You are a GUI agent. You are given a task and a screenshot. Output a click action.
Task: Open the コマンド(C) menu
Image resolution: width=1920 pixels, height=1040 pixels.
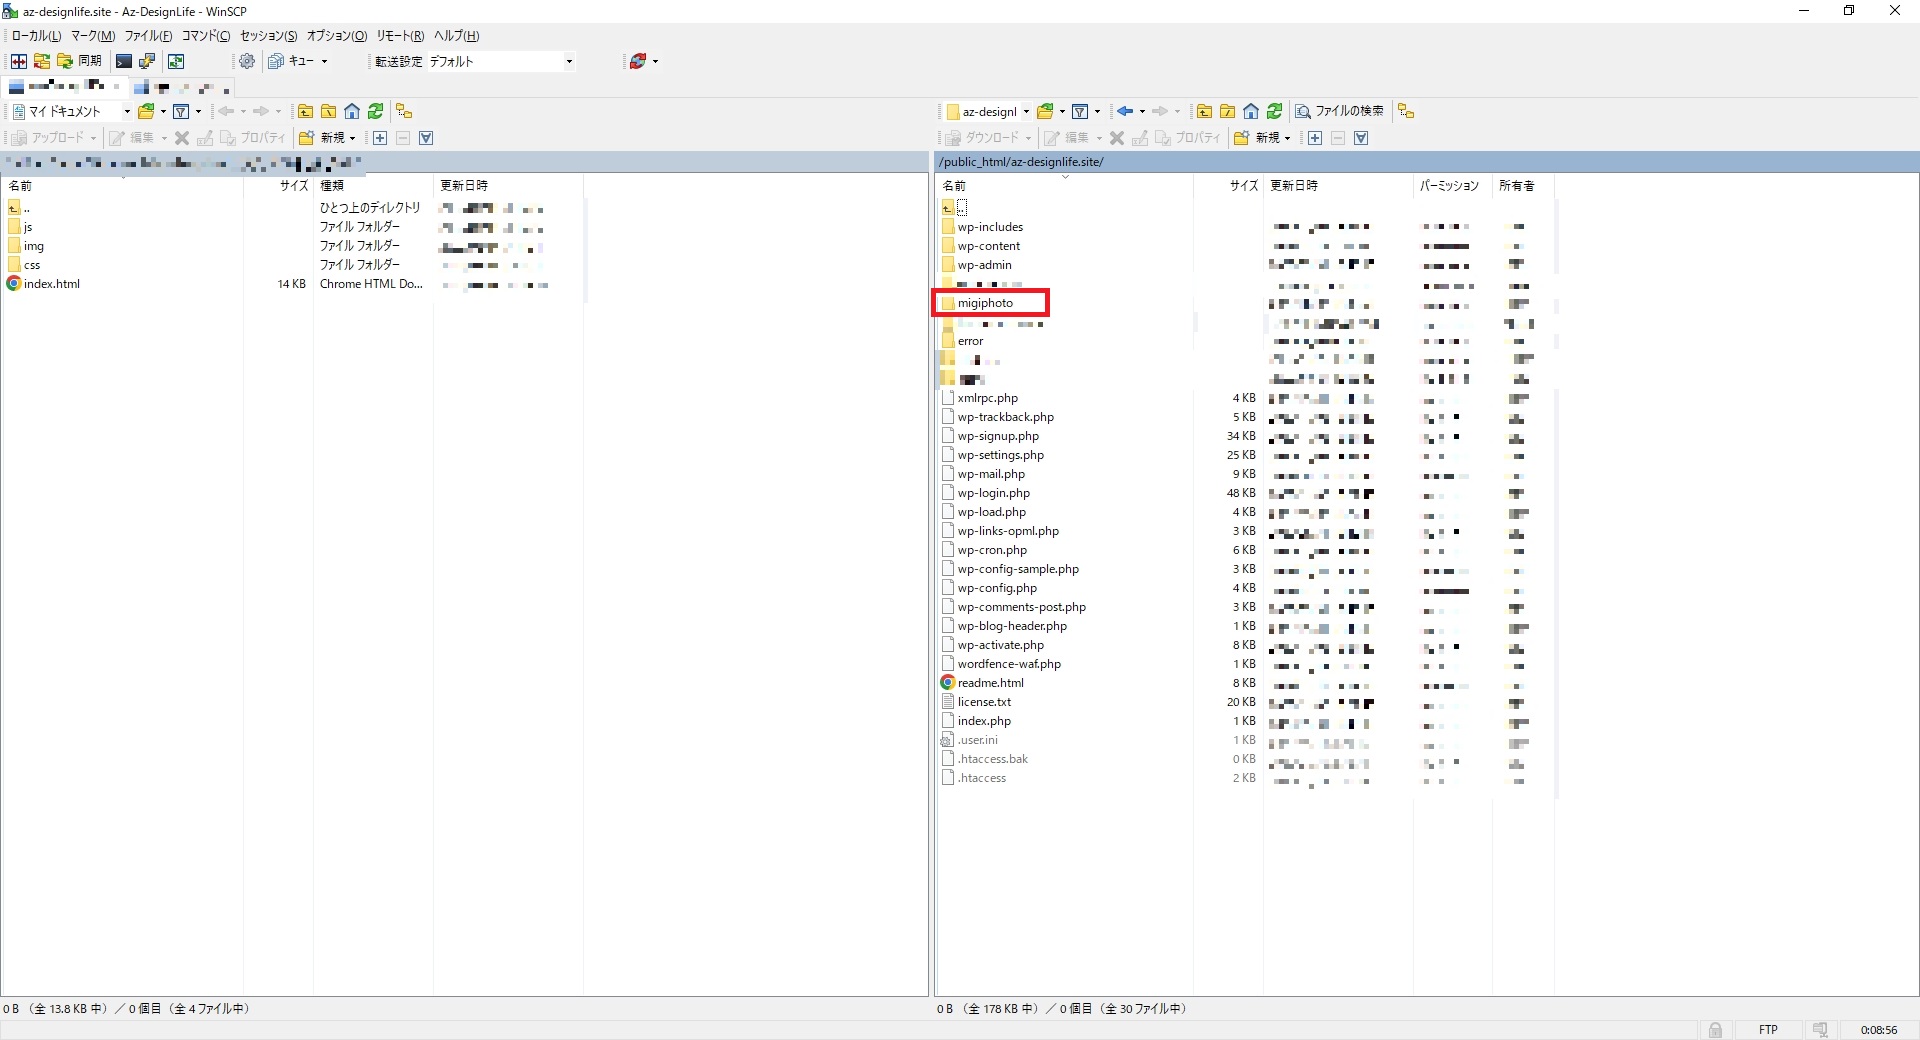pos(206,36)
